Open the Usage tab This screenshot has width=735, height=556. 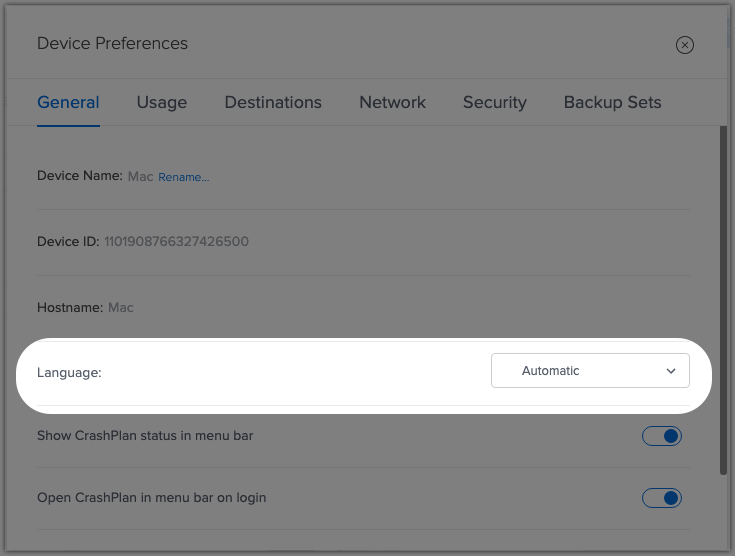point(162,102)
